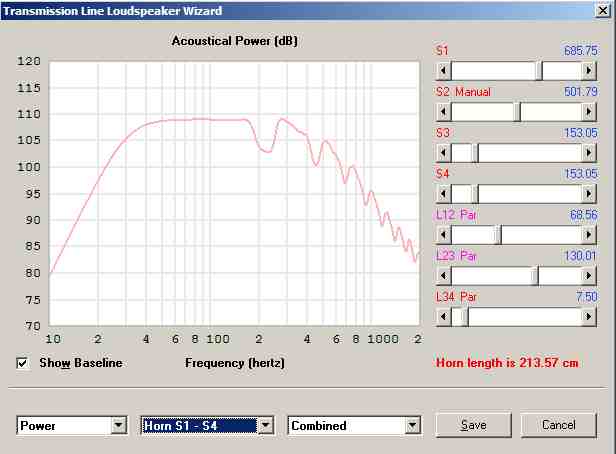Increase S1 with the right scroll arrow

(588, 71)
